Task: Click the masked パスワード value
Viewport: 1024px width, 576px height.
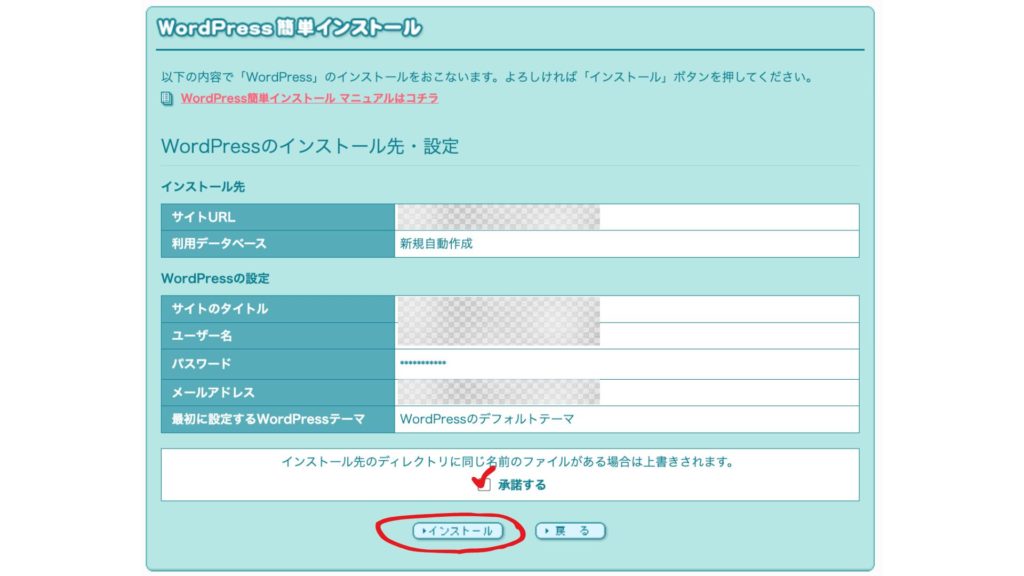Action: point(423,364)
